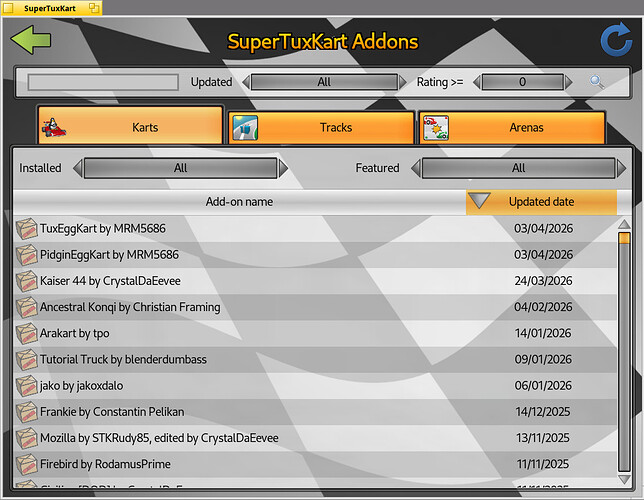This screenshot has width=644, height=500.
Task: Open the Updated All selector
Action: [324, 82]
